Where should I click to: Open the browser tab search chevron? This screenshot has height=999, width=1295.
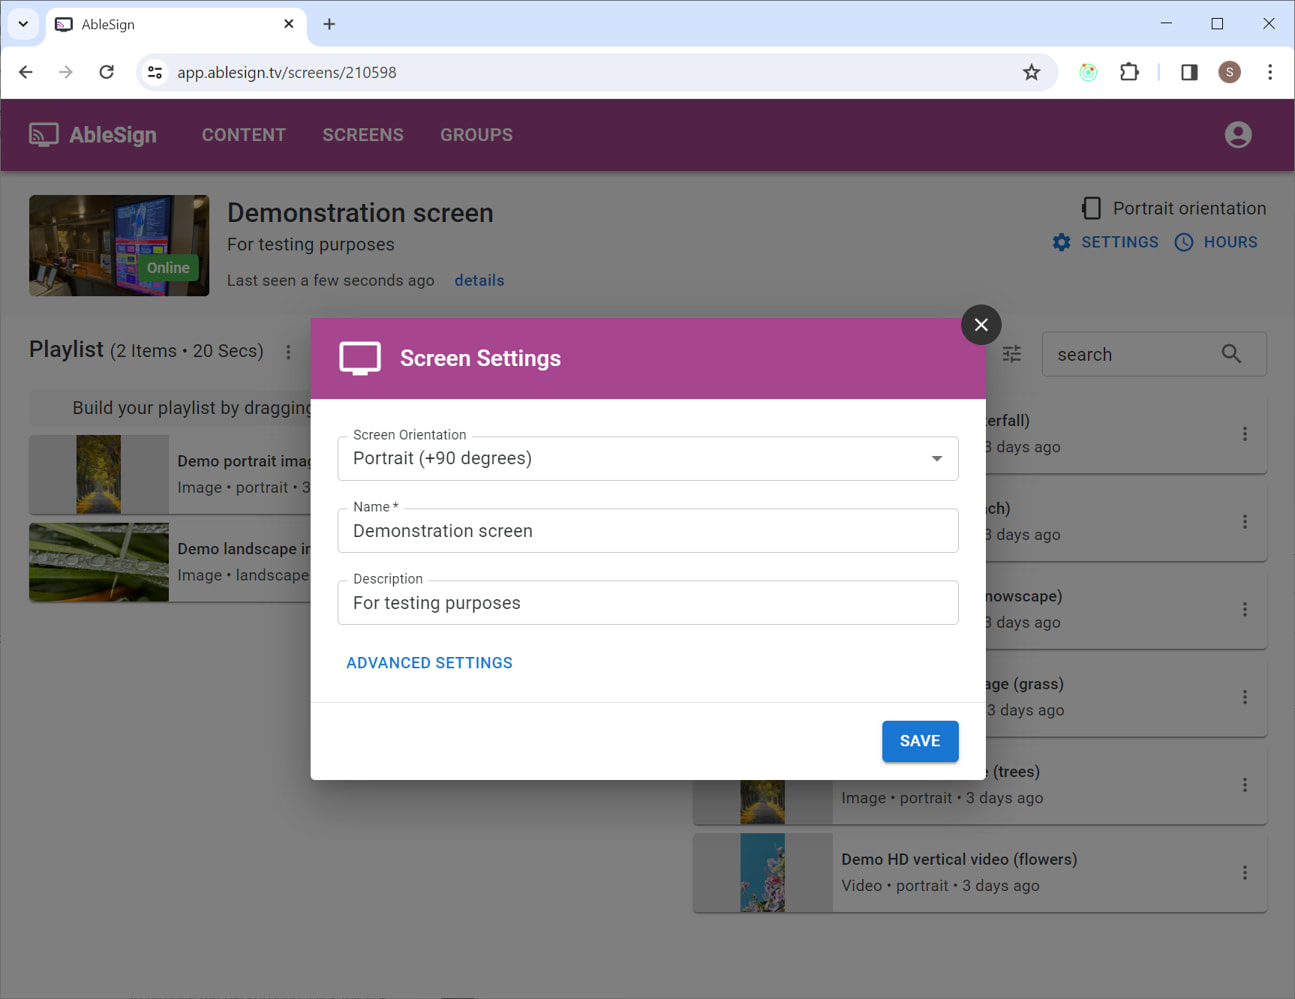(22, 23)
